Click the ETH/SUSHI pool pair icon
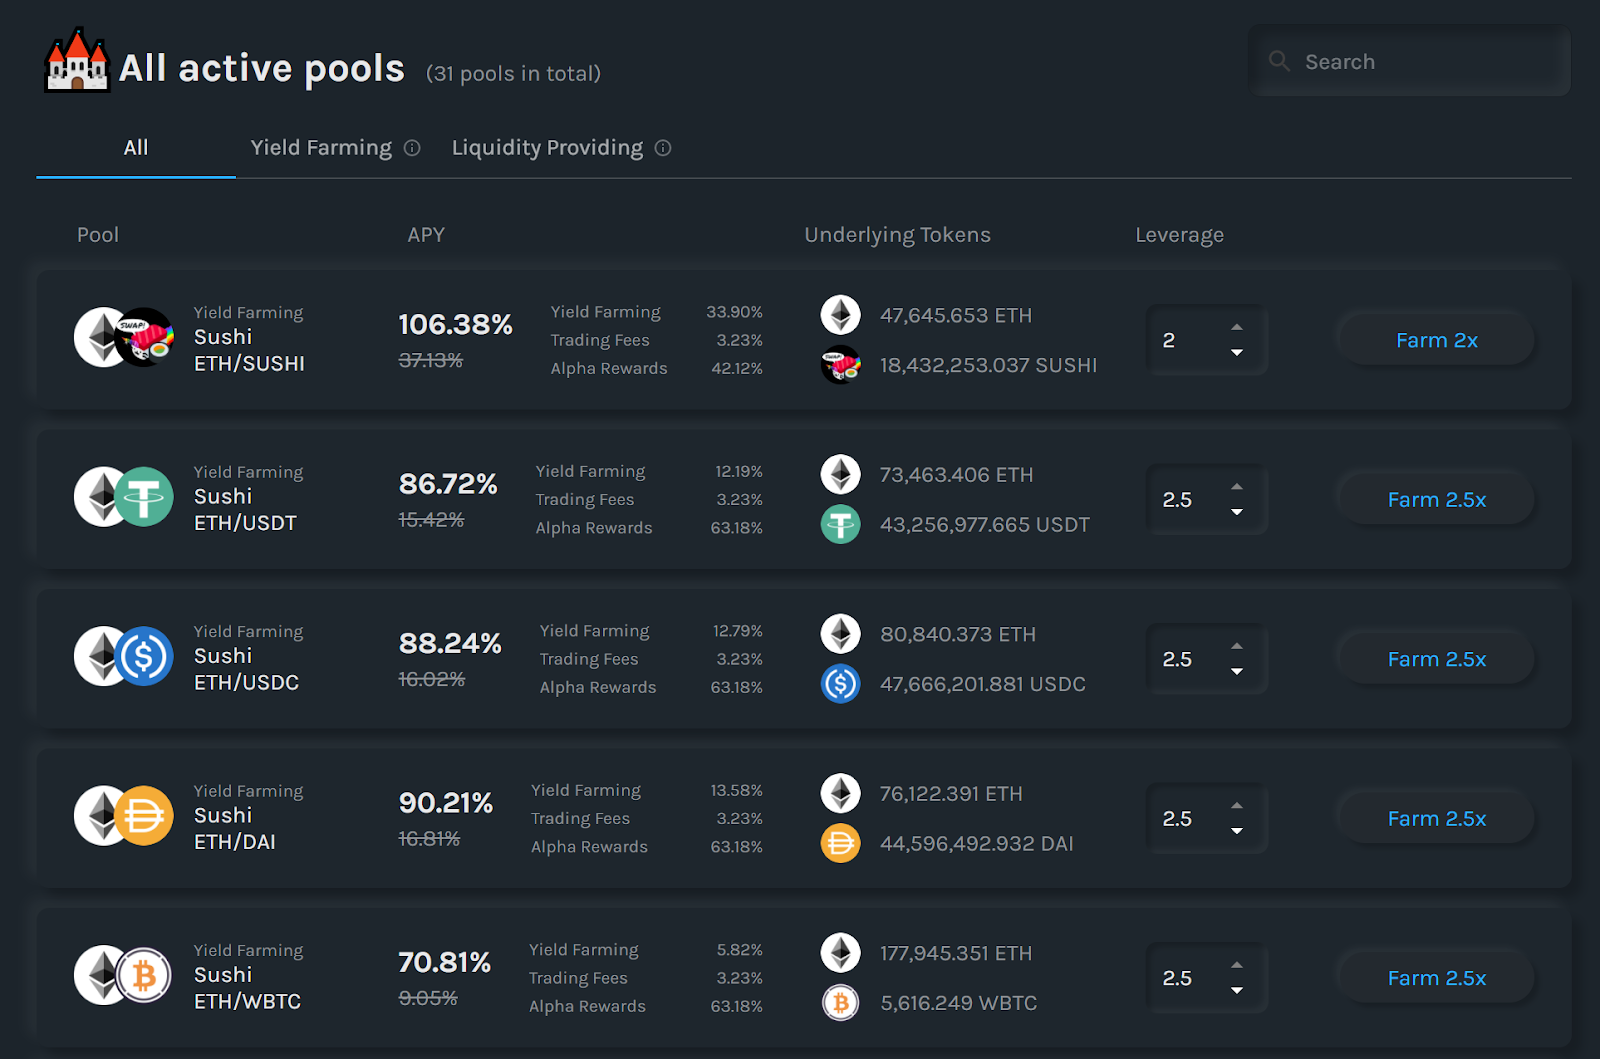Screen dimensions: 1600x1059 pyautogui.click(x=124, y=337)
